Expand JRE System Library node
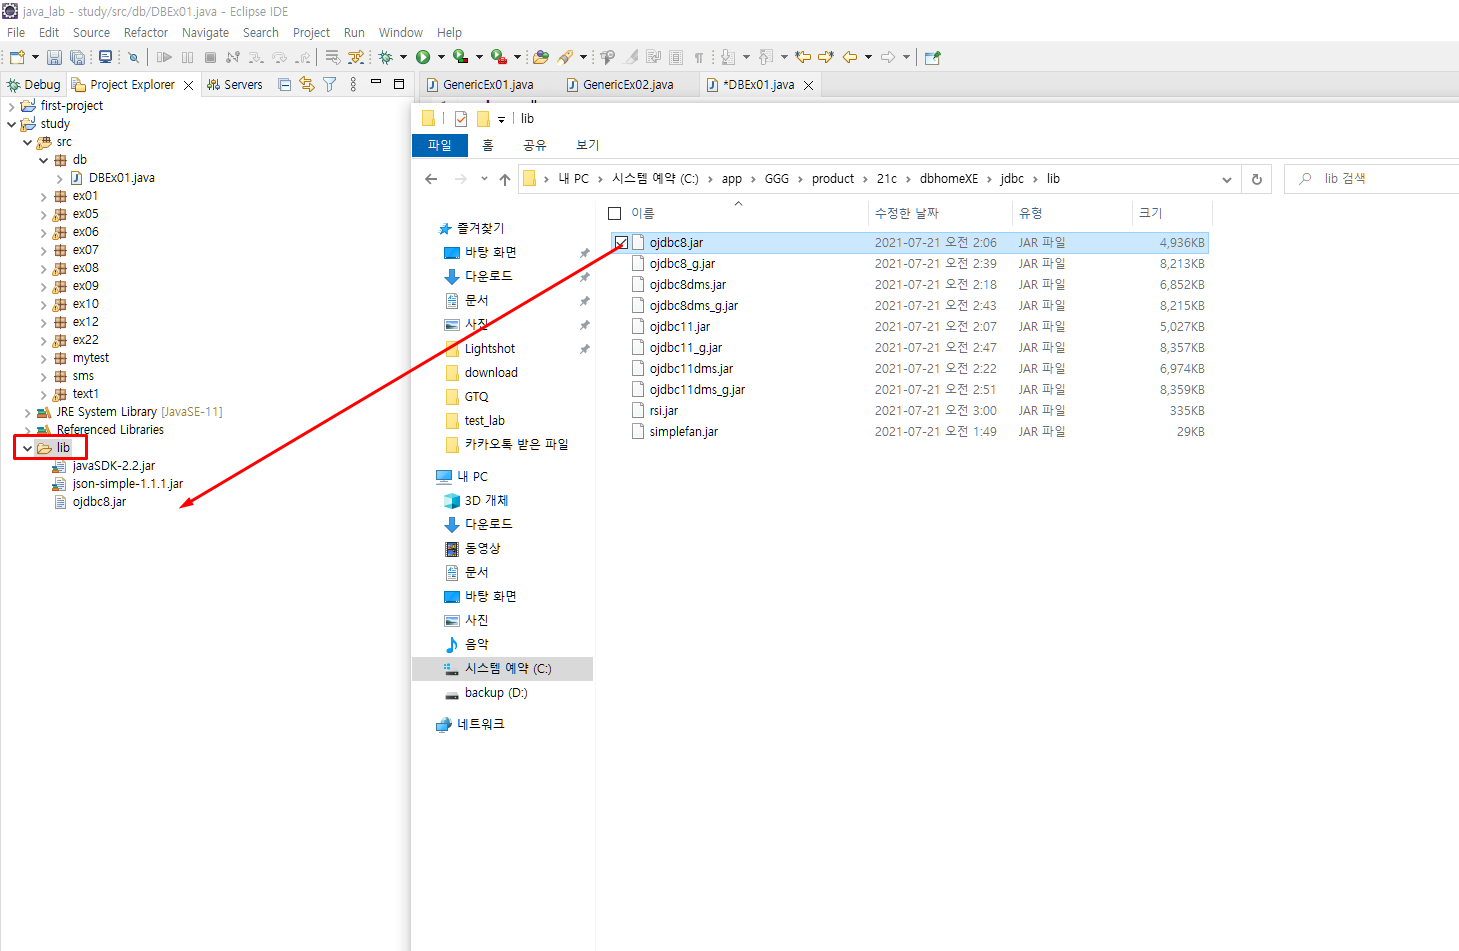This screenshot has height=951, width=1459. (x=28, y=412)
